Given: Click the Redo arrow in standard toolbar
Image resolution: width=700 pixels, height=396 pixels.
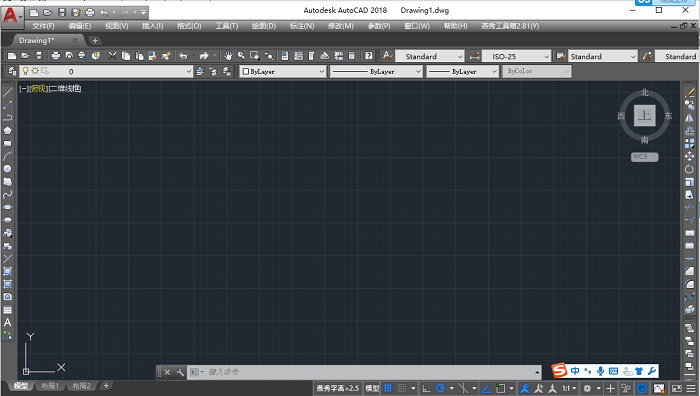Looking at the screenshot, I should (x=204, y=56).
